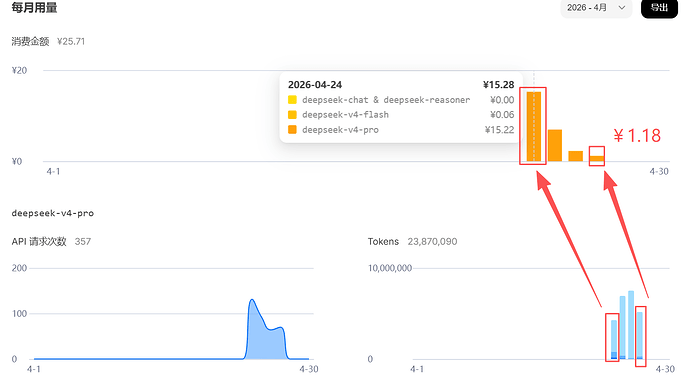Click the ¥15.22 tooltip amount

click(x=499, y=130)
